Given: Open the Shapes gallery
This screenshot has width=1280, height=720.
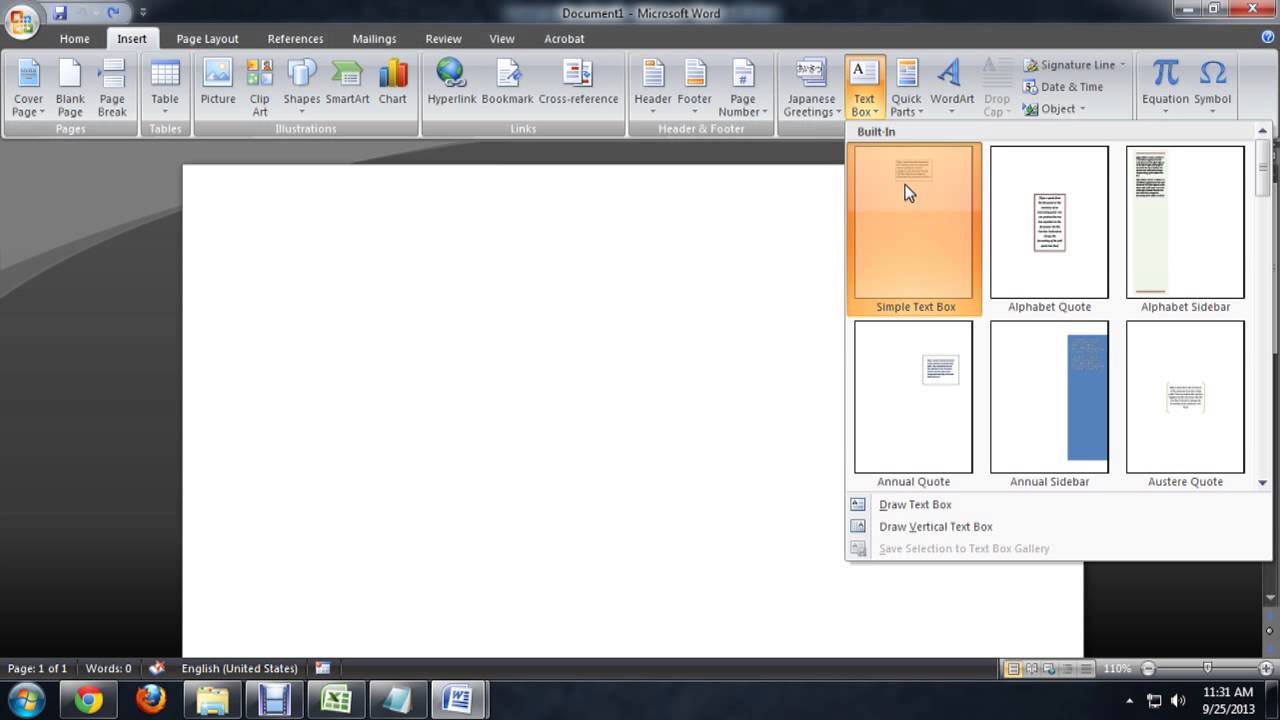Looking at the screenshot, I should click(301, 88).
